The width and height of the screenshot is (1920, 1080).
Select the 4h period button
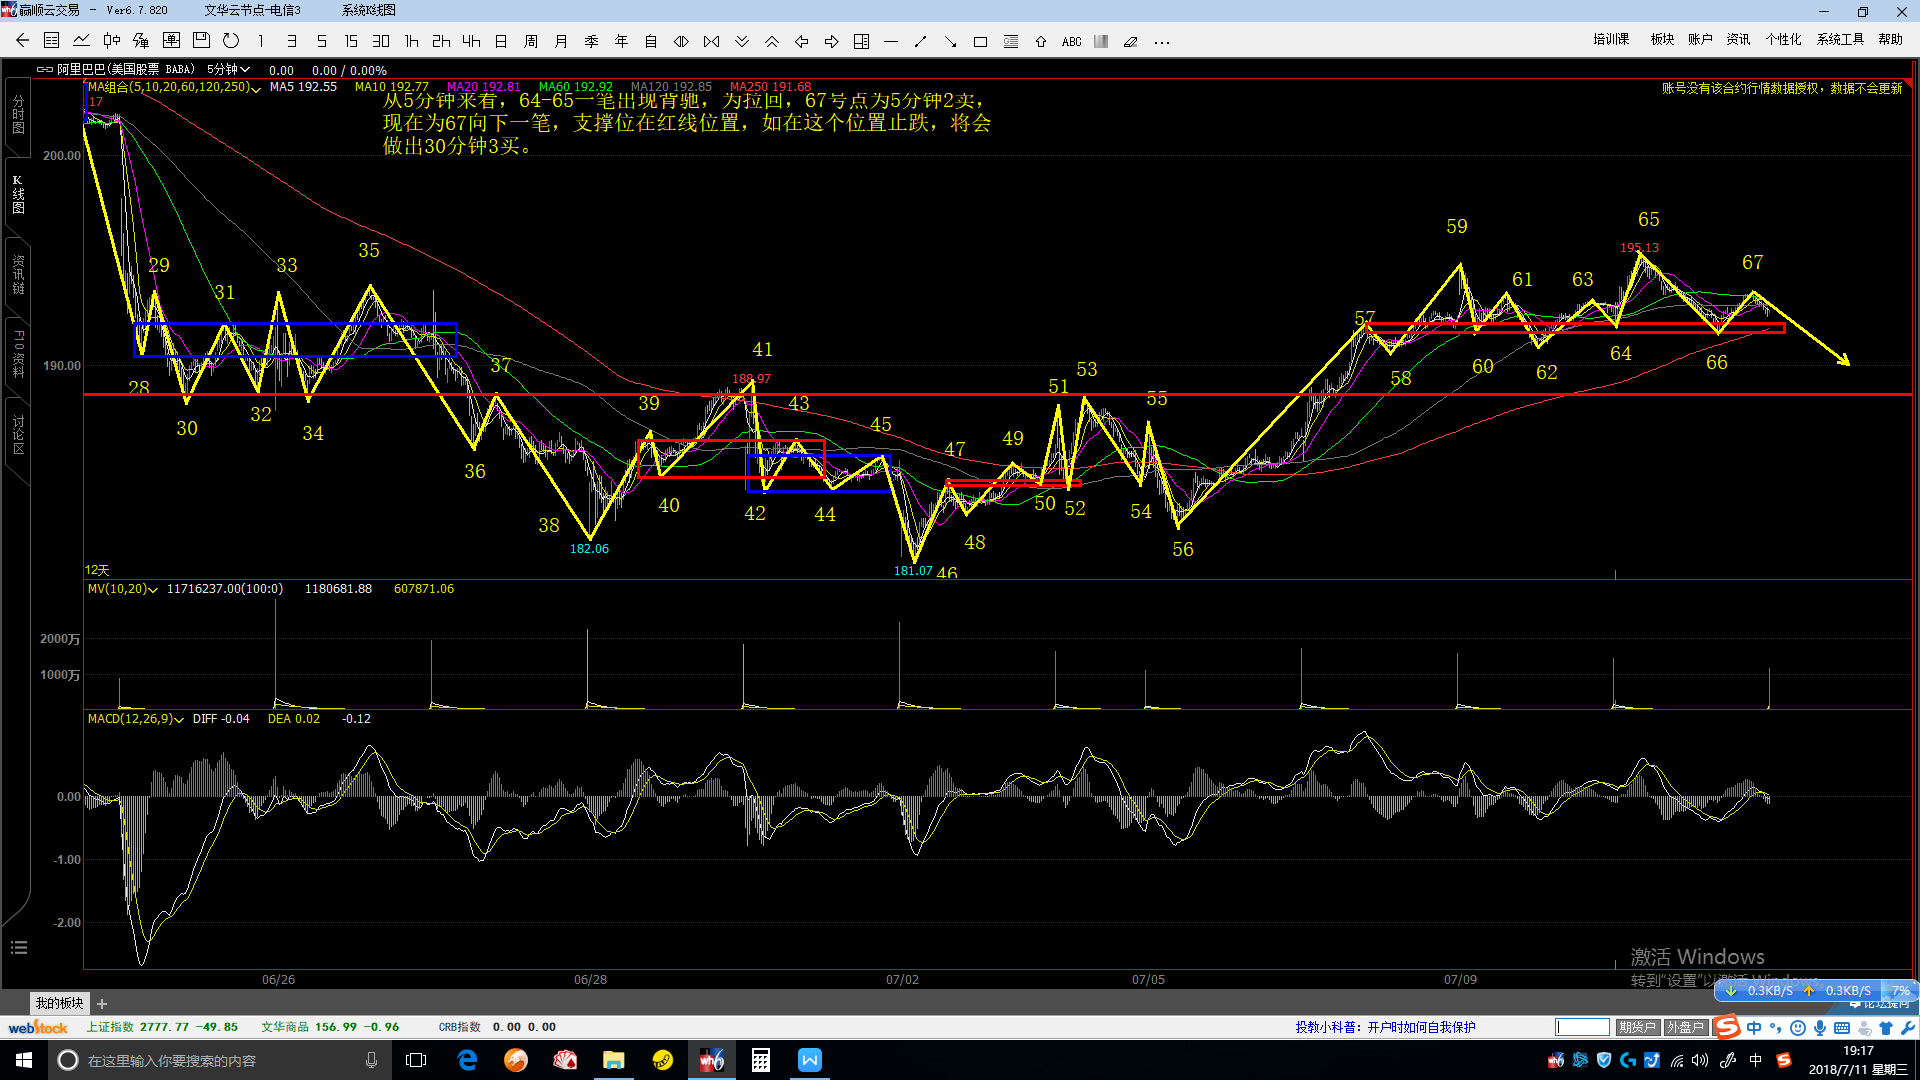[471, 41]
